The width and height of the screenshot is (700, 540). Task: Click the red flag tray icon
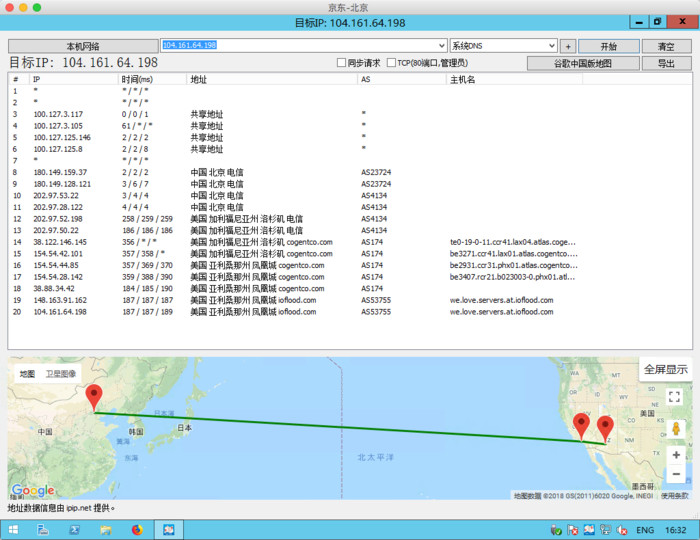573,530
